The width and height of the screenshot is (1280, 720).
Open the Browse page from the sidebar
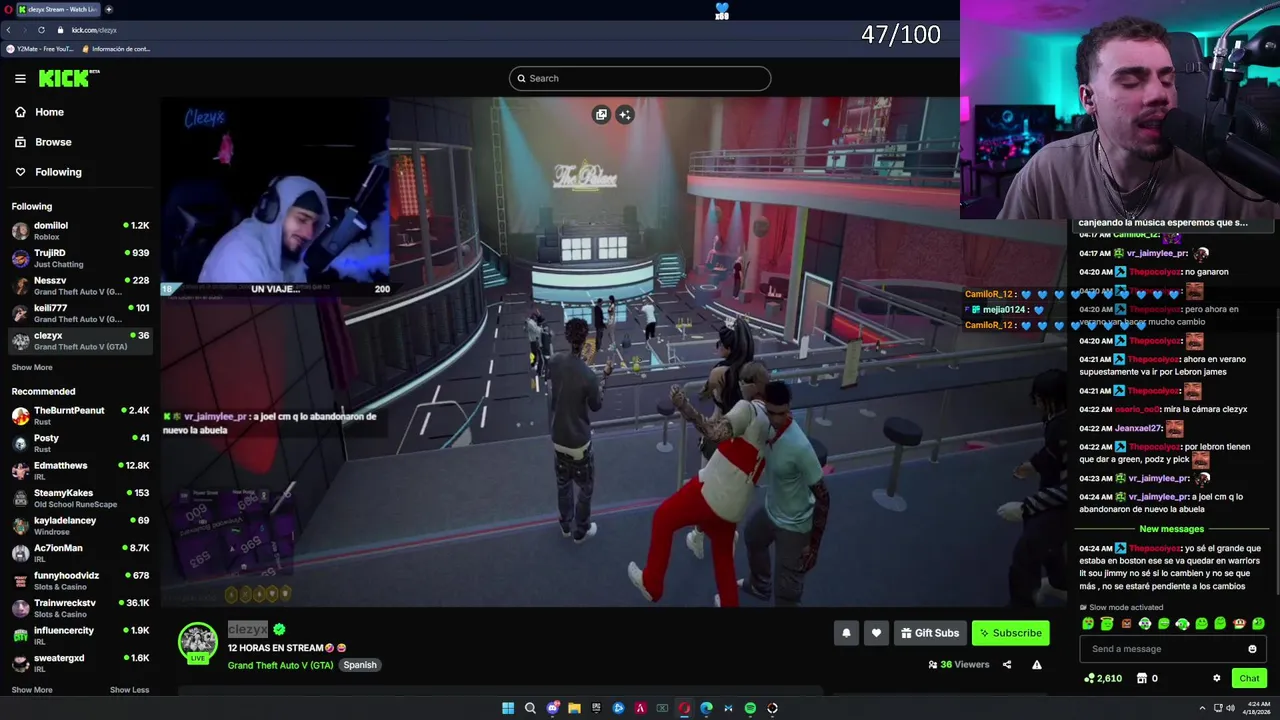point(44,142)
